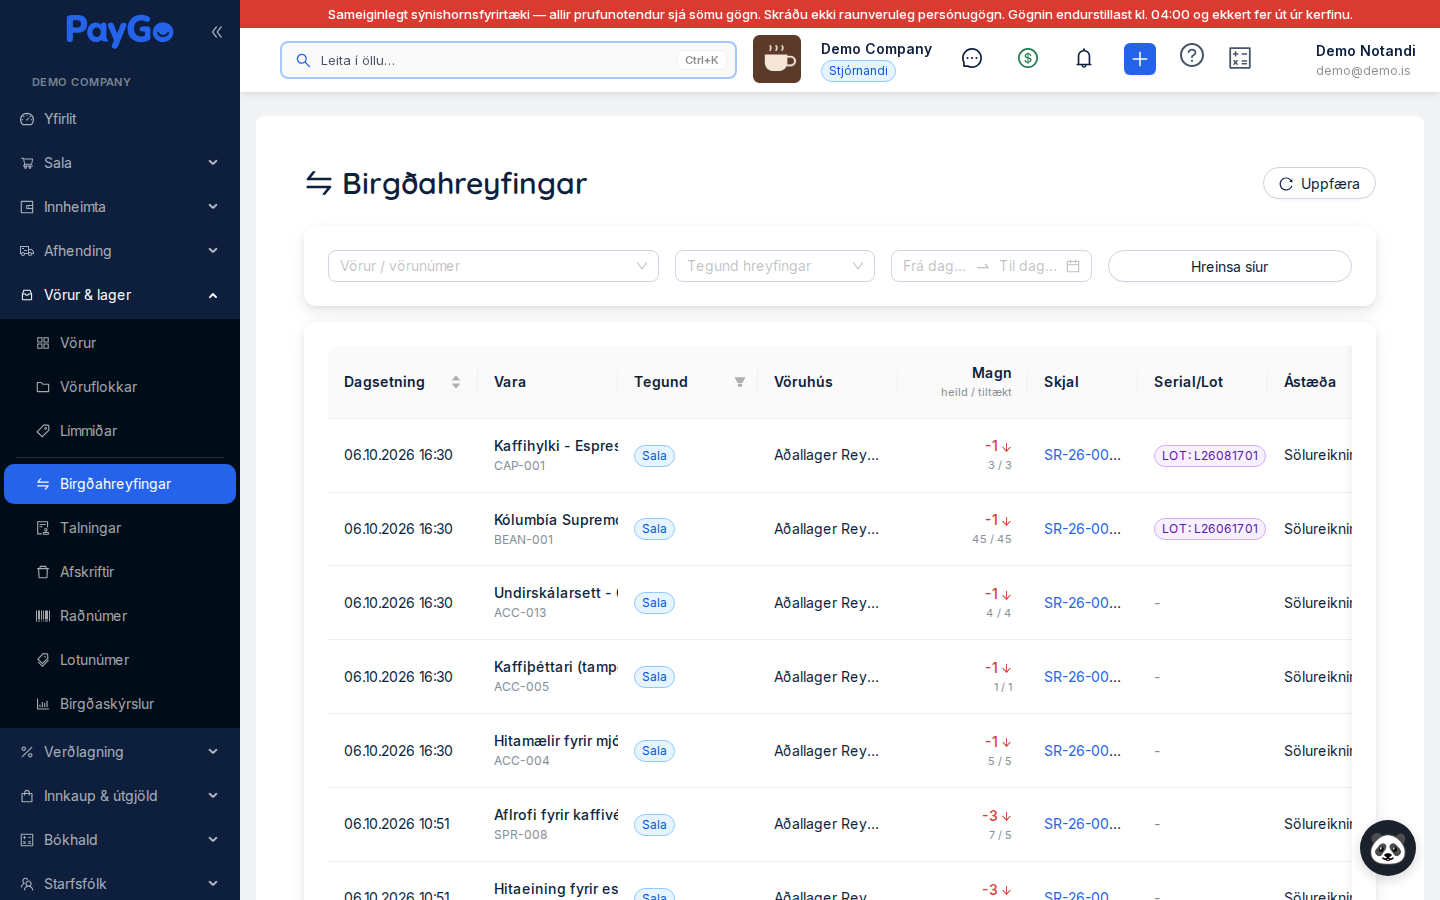
Task: Click the green dollar currency icon
Action: 1028,59
